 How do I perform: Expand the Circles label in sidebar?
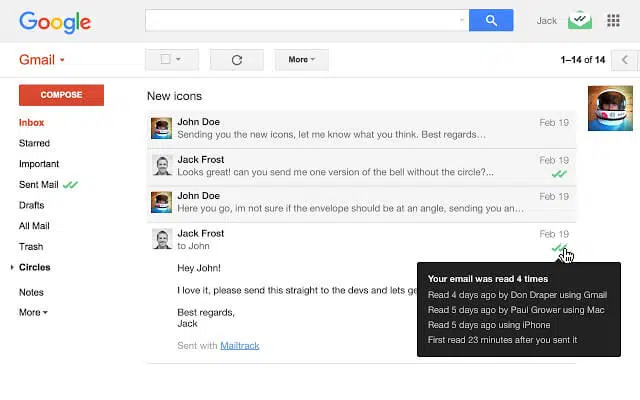point(34,267)
